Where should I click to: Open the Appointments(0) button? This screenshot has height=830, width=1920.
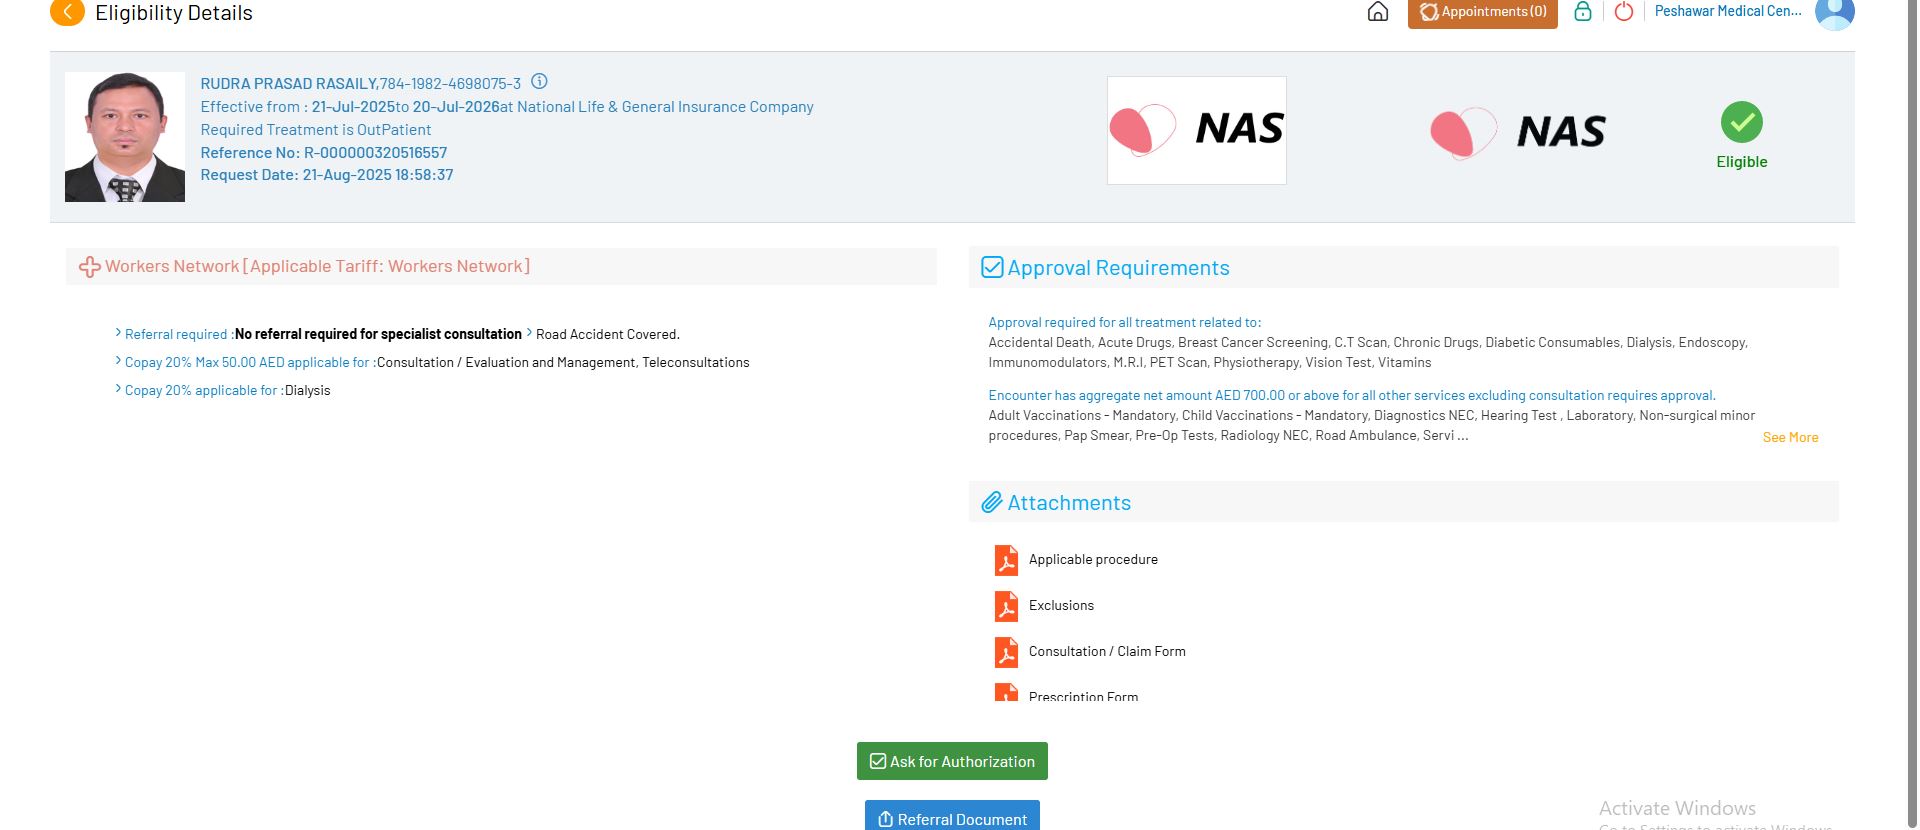pyautogui.click(x=1483, y=12)
